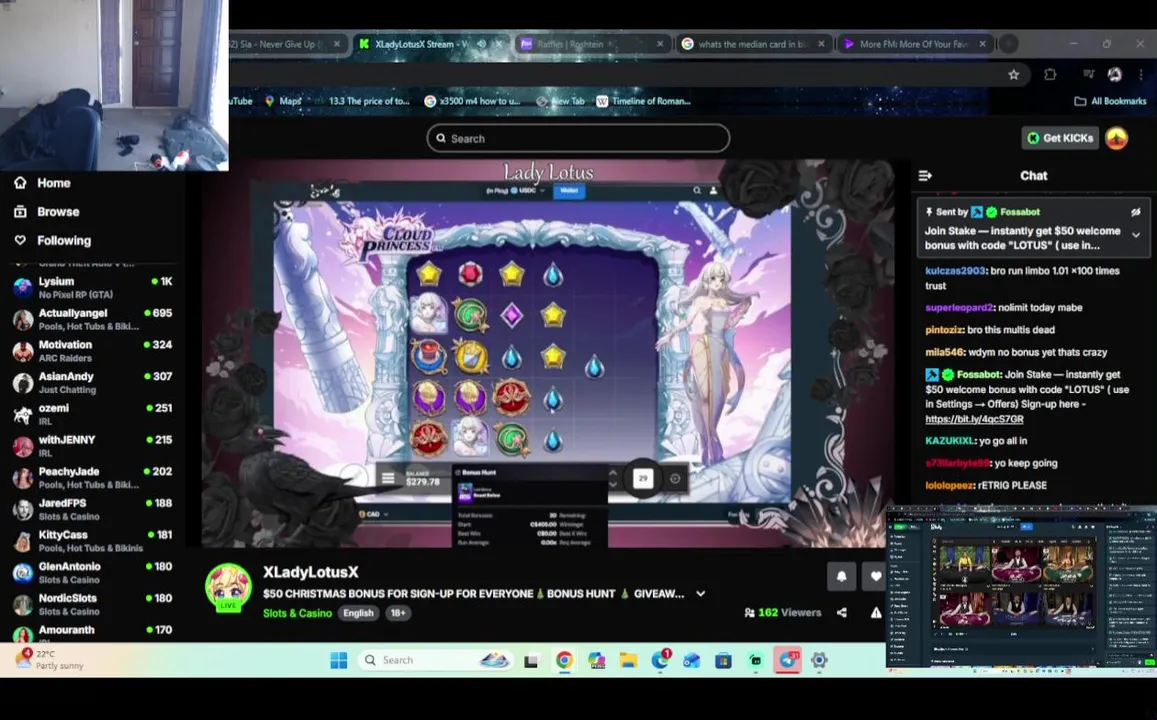Viewport: 1157px width, 720px height.
Task: Open Settings gear on taskbar
Action: tap(819, 660)
